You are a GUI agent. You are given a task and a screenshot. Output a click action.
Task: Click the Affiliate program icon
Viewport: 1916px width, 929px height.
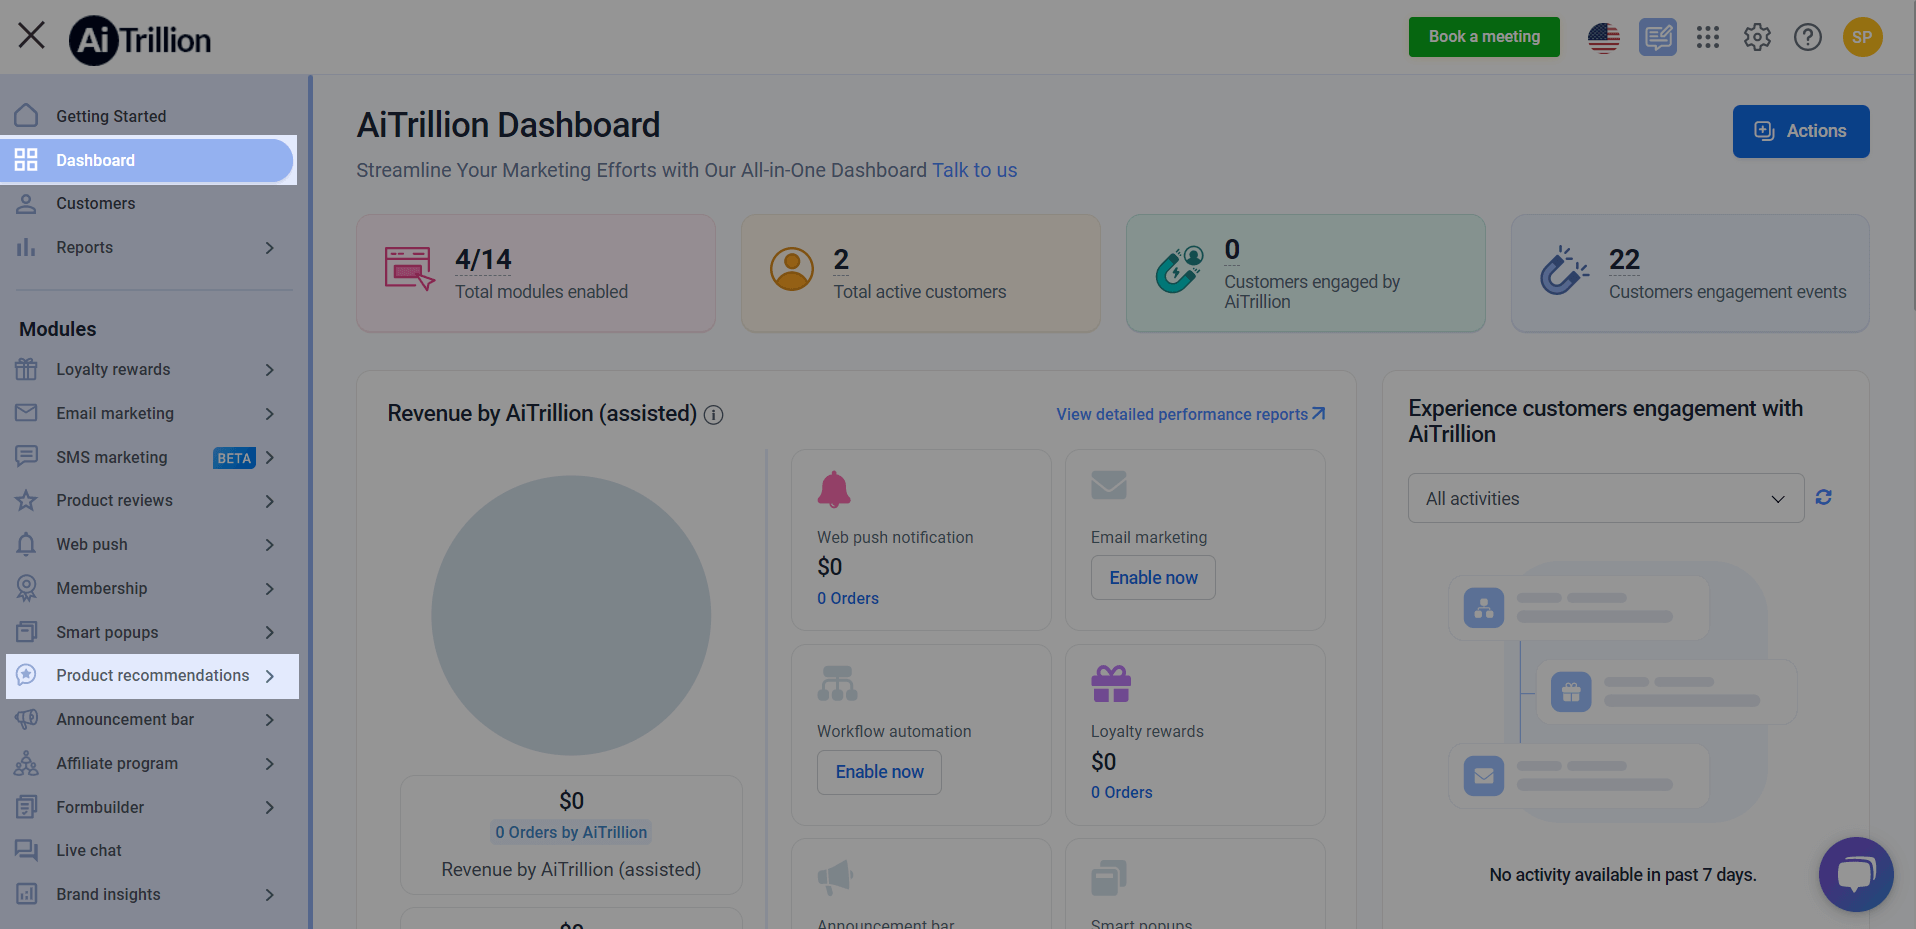[x=27, y=763]
